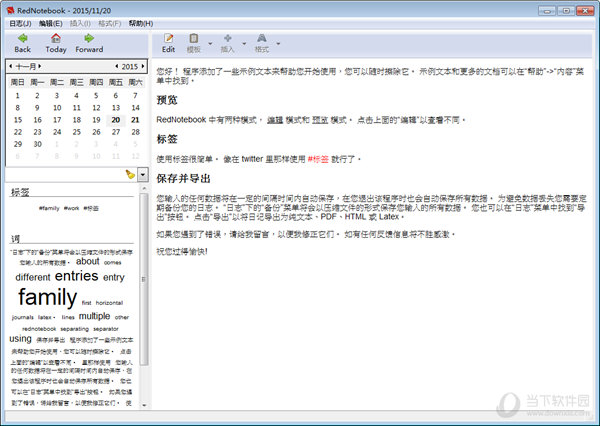Click the #family tag in cloud
This screenshot has width=600, height=426.
click(49, 208)
